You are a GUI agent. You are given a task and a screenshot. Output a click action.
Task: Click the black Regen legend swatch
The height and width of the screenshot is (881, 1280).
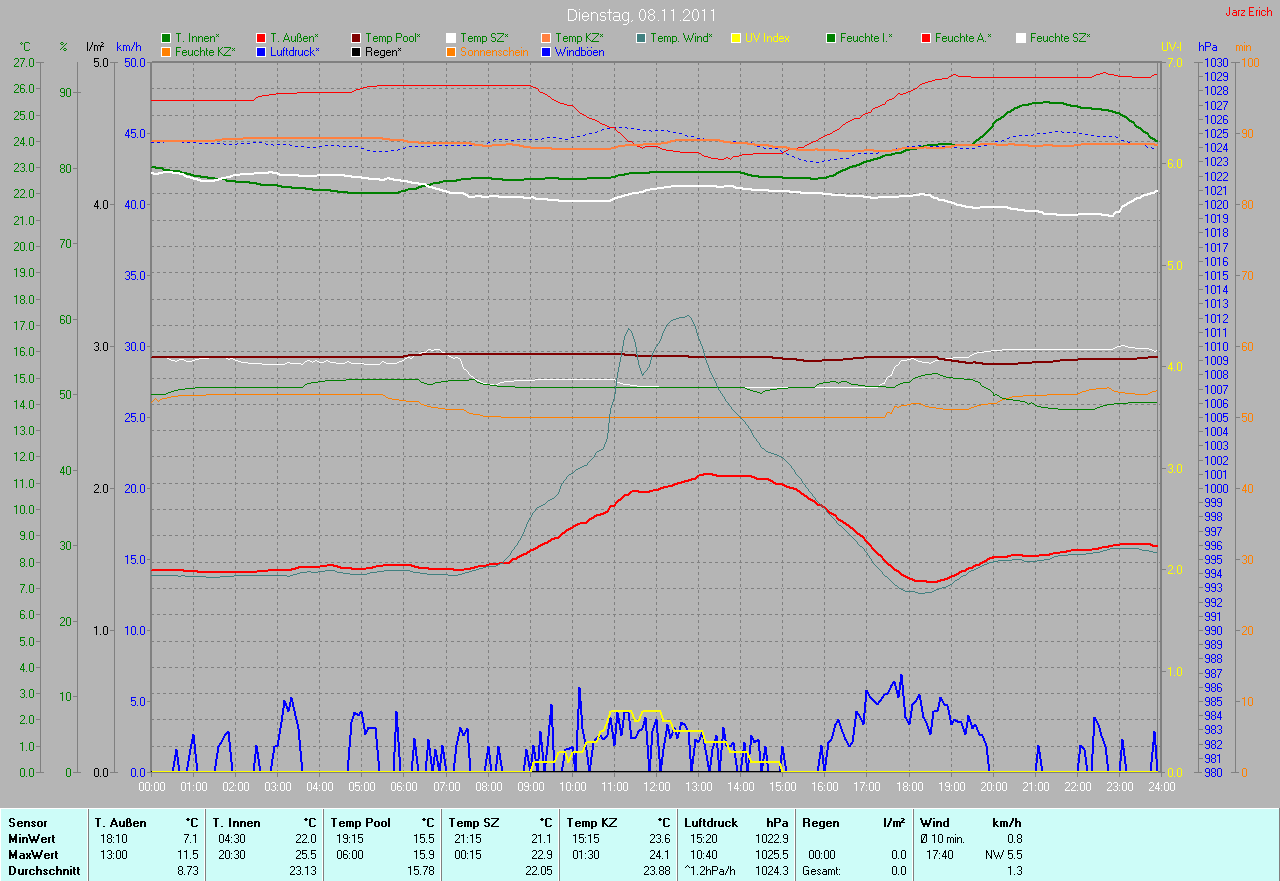356,51
